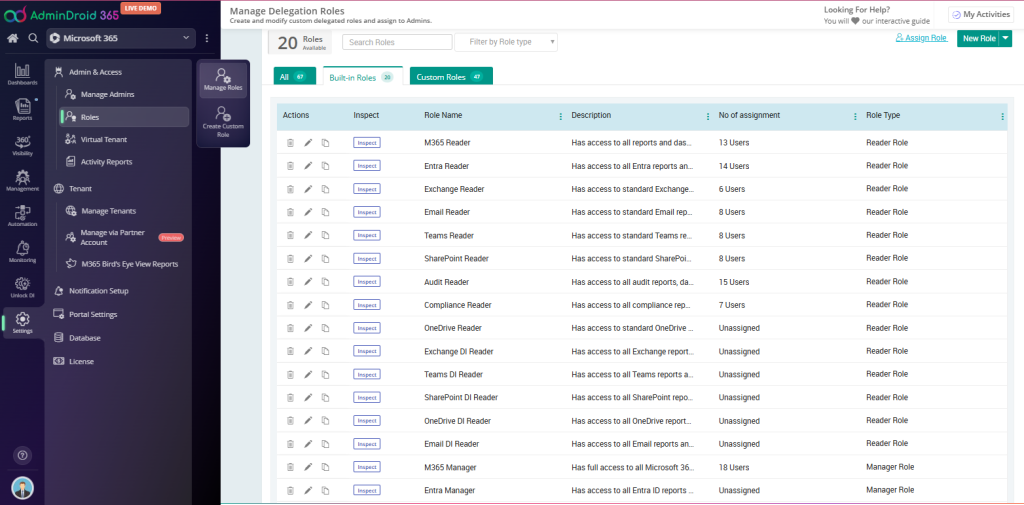Open the Notification Setup menu item
Image resolution: width=1024 pixels, height=505 pixels.
click(x=99, y=291)
